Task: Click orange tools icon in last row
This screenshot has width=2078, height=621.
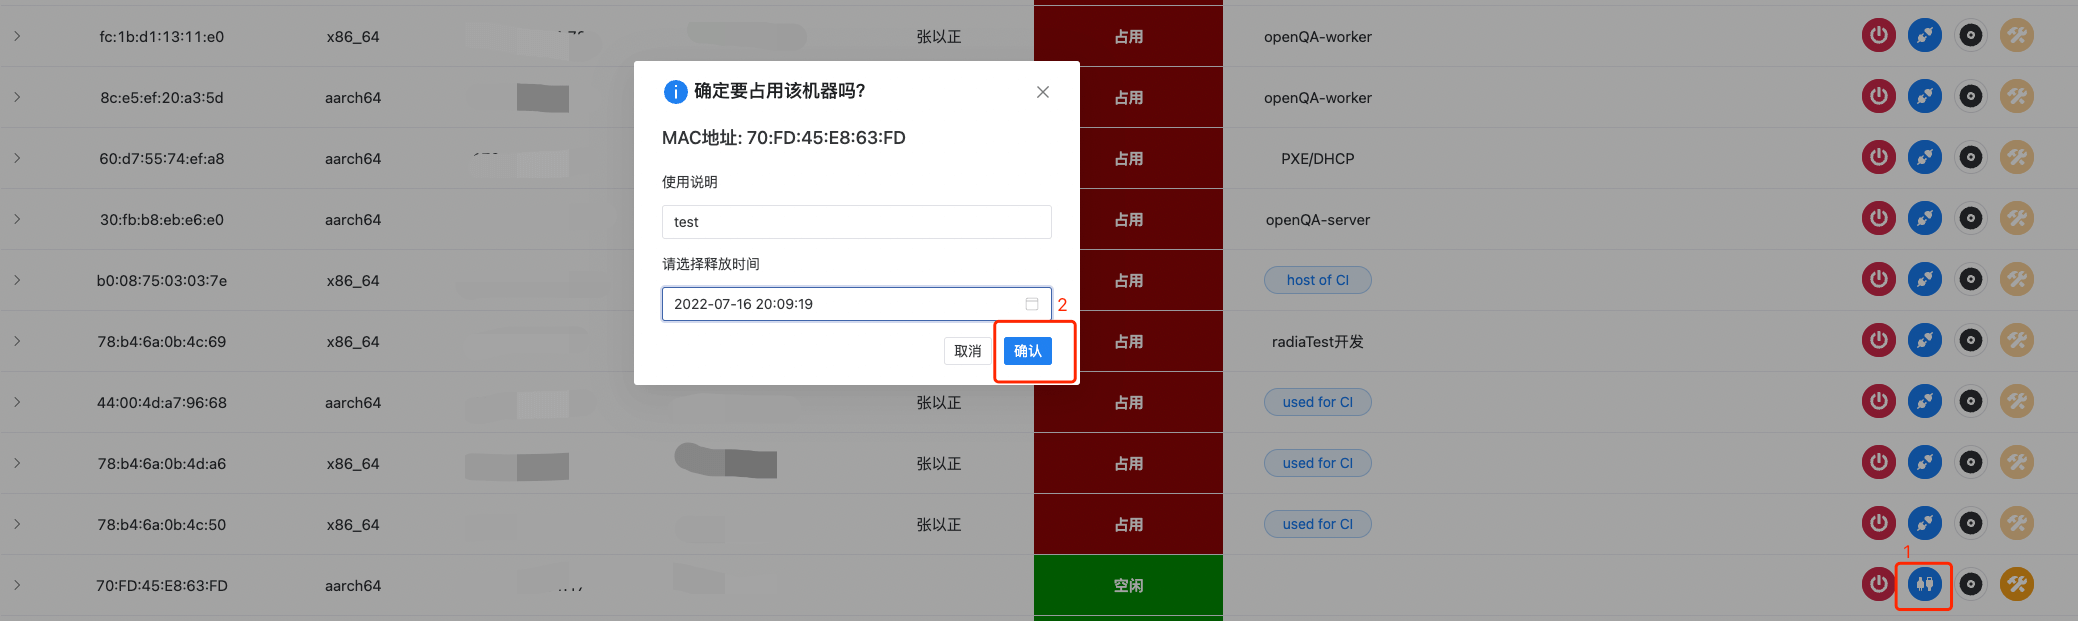Action: pyautogui.click(x=2016, y=584)
